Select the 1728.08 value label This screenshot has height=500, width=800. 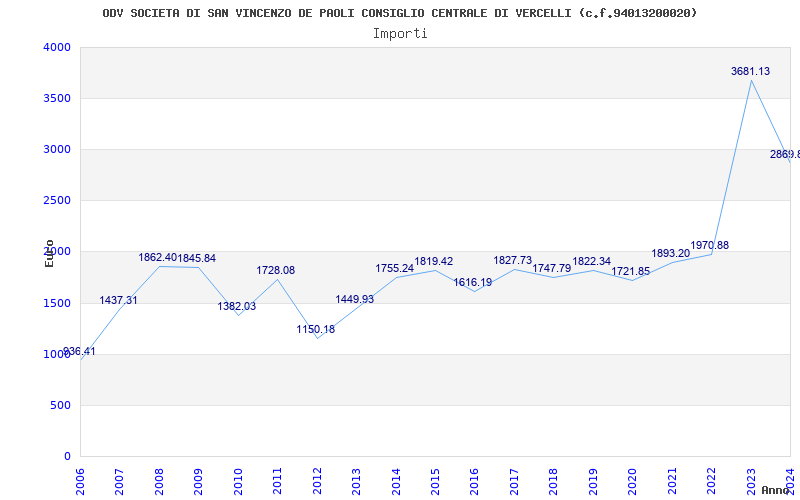(x=276, y=270)
